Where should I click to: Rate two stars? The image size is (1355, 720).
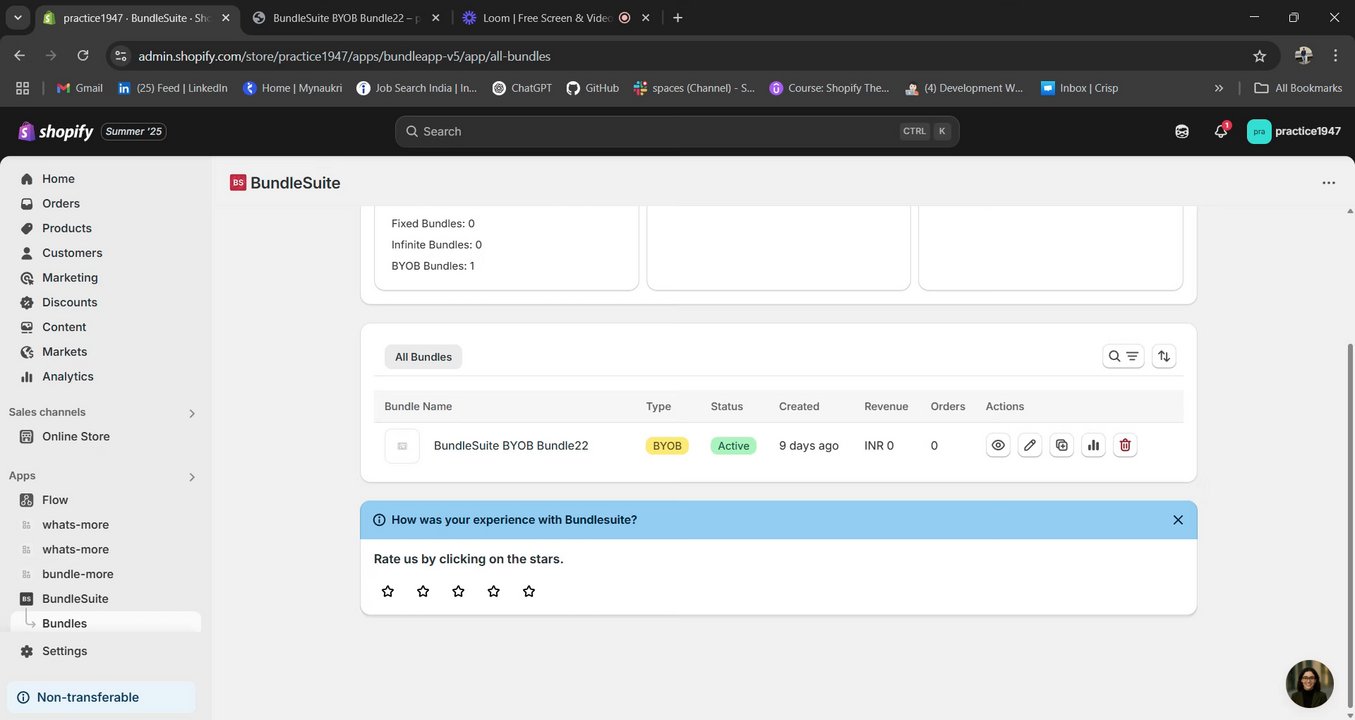coord(423,591)
